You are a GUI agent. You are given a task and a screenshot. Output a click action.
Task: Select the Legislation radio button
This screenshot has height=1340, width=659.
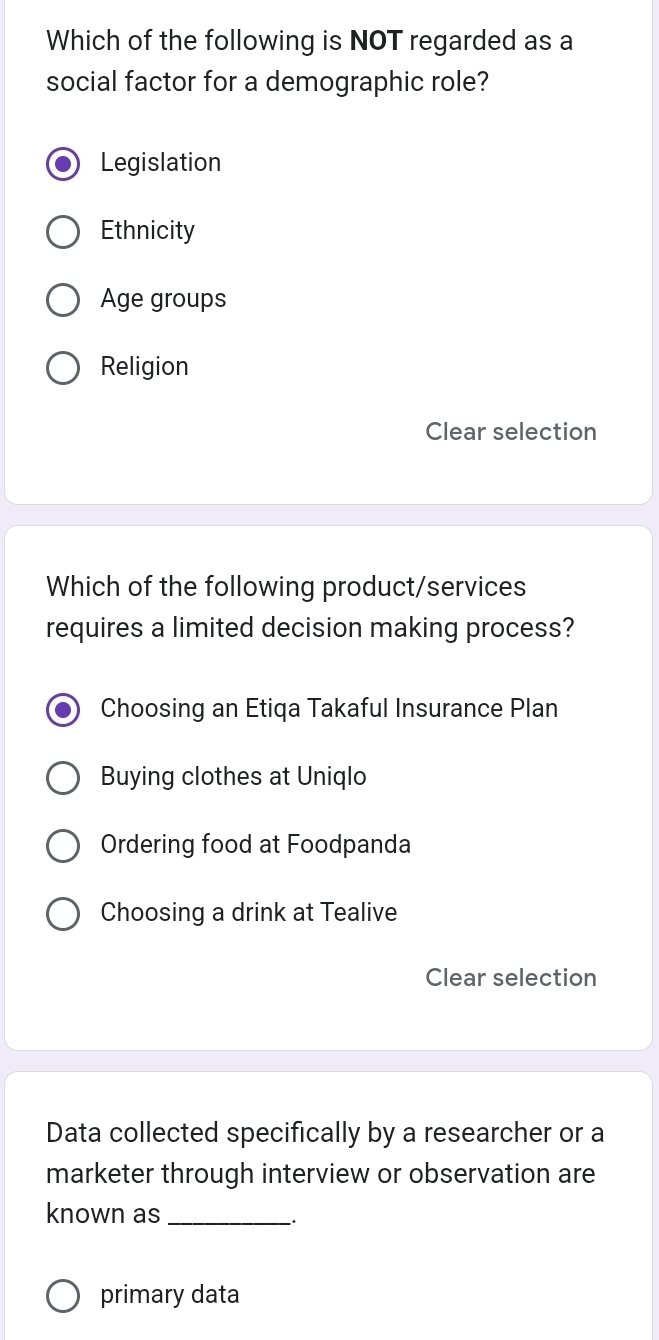point(64,164)
